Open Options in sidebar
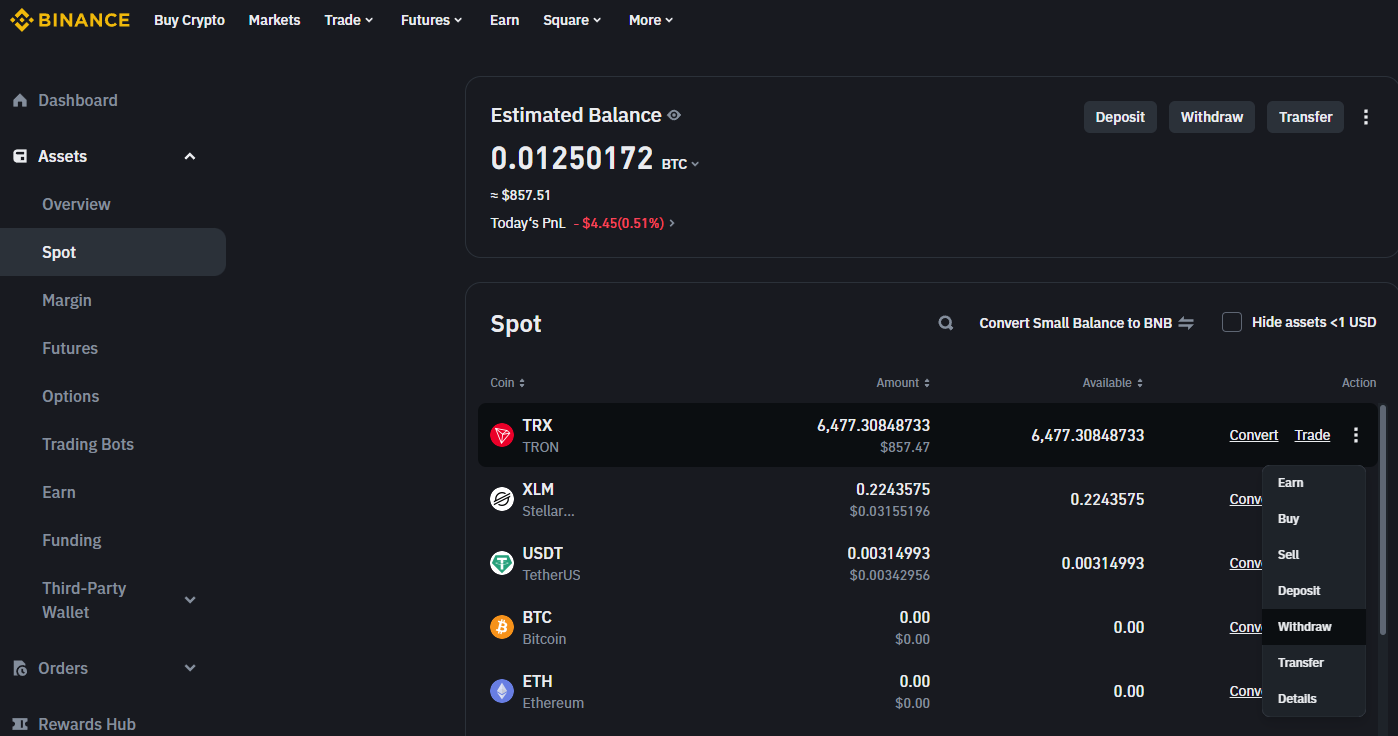The image size is (1398, 736). (71, 397)
